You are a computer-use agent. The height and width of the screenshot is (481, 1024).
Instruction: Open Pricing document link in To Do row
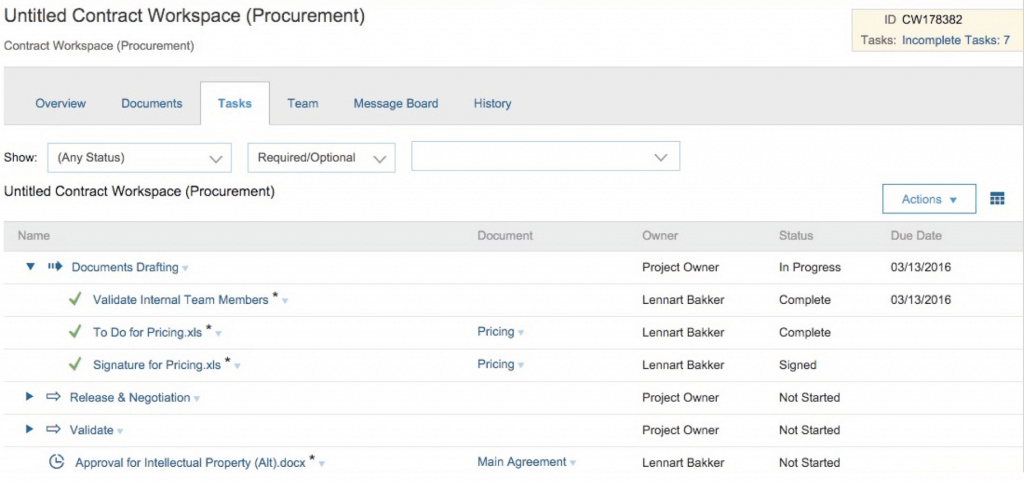tap(496, 332)
